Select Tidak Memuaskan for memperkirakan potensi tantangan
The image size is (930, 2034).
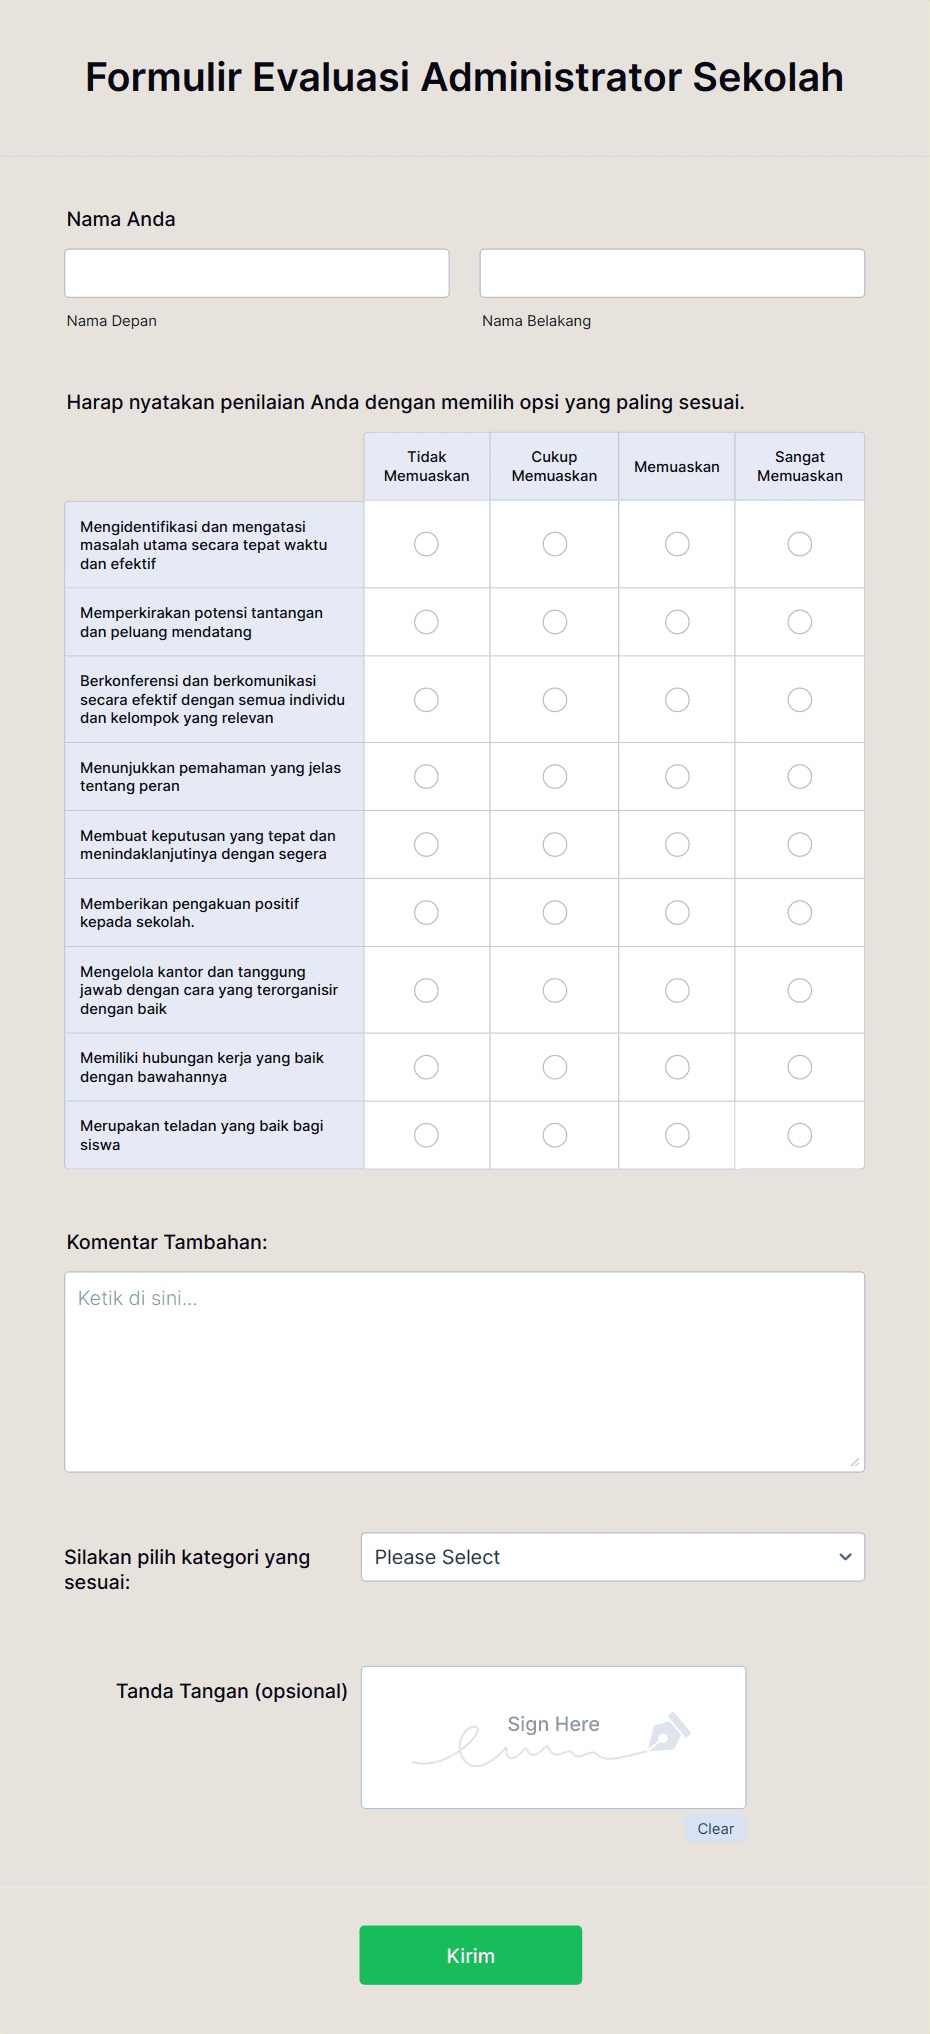pos(426,621)
